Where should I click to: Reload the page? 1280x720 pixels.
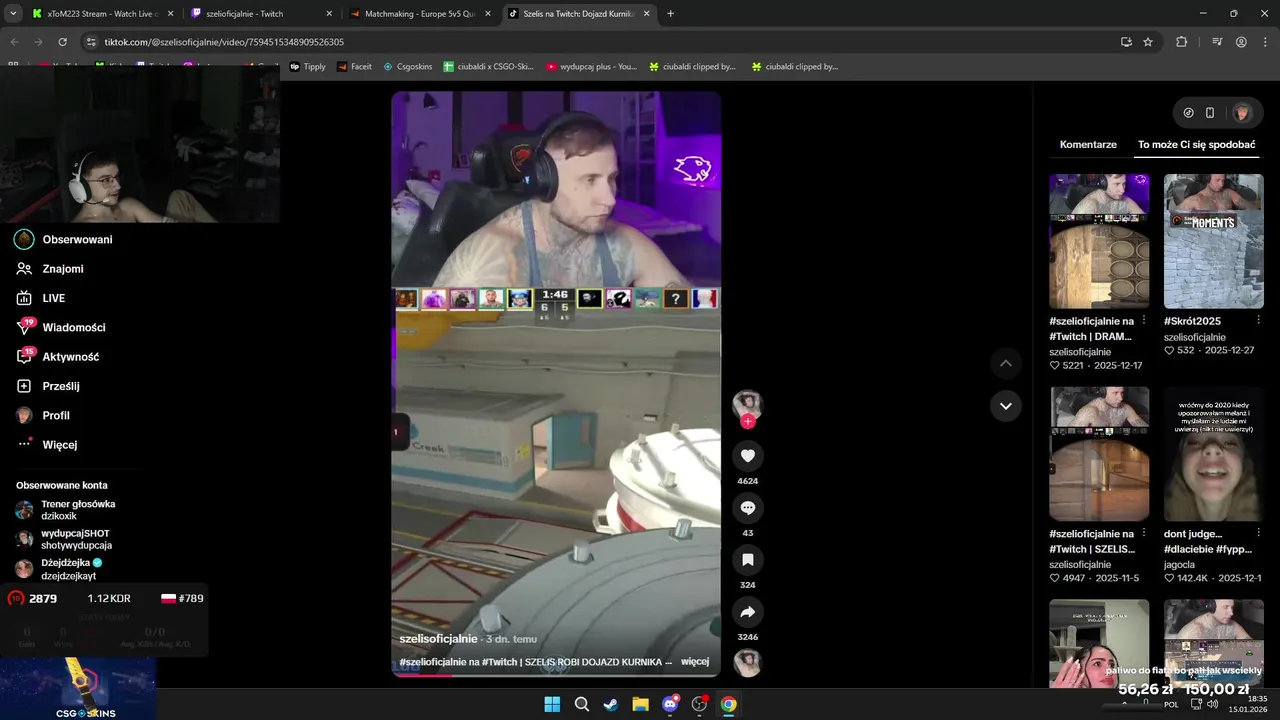tap(62, 42)
